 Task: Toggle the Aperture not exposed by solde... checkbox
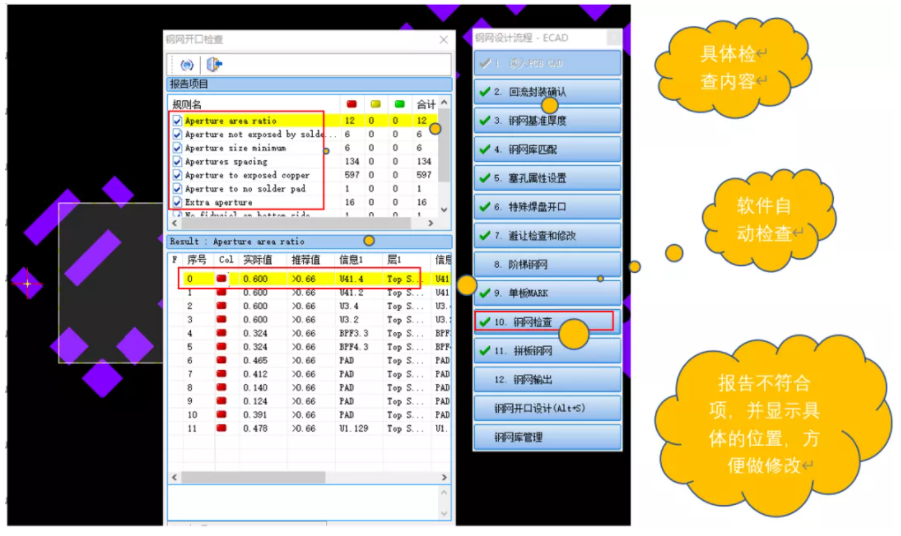177,134
